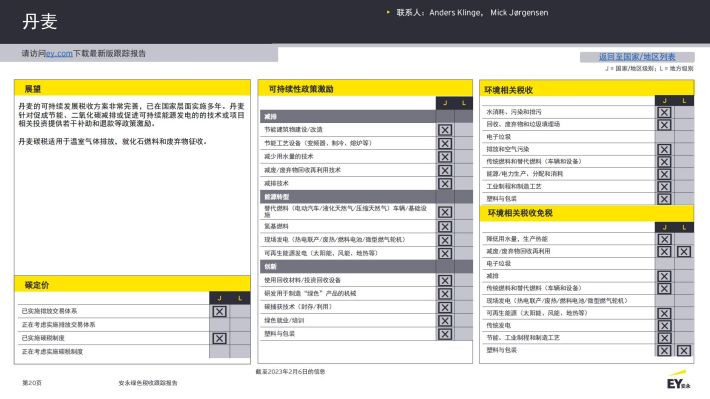Toggle J checkbox for 排放和空气污染
Screen dimensions: 710x399
[x=664, y=149]
